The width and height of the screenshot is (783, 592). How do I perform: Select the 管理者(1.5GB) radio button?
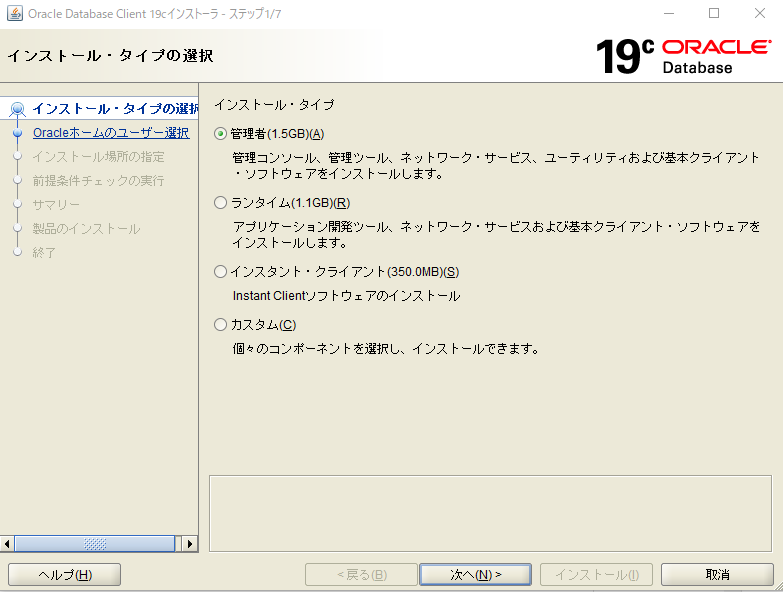[x=221, y=134]
